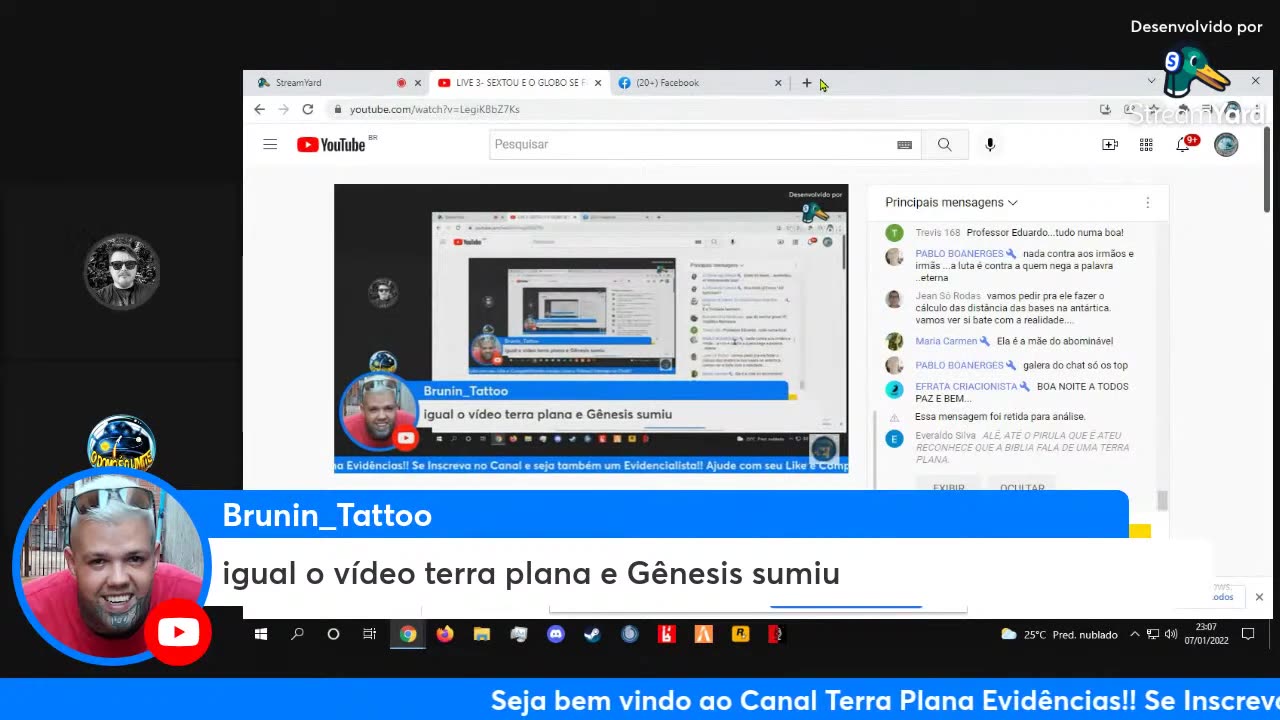Open the Windows notification center

(1248, 634)
